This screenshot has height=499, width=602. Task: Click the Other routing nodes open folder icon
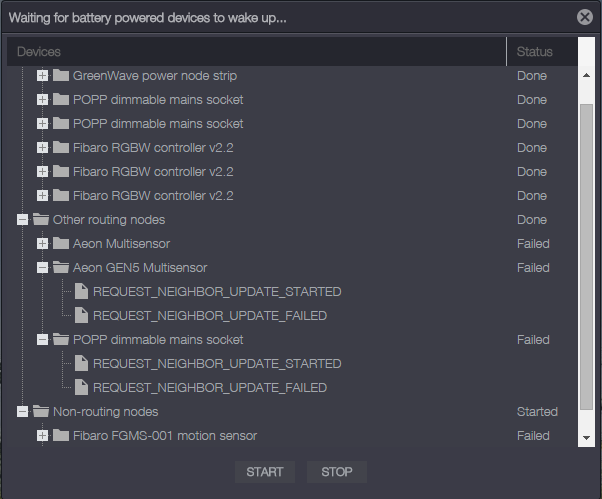pos(41,220)
